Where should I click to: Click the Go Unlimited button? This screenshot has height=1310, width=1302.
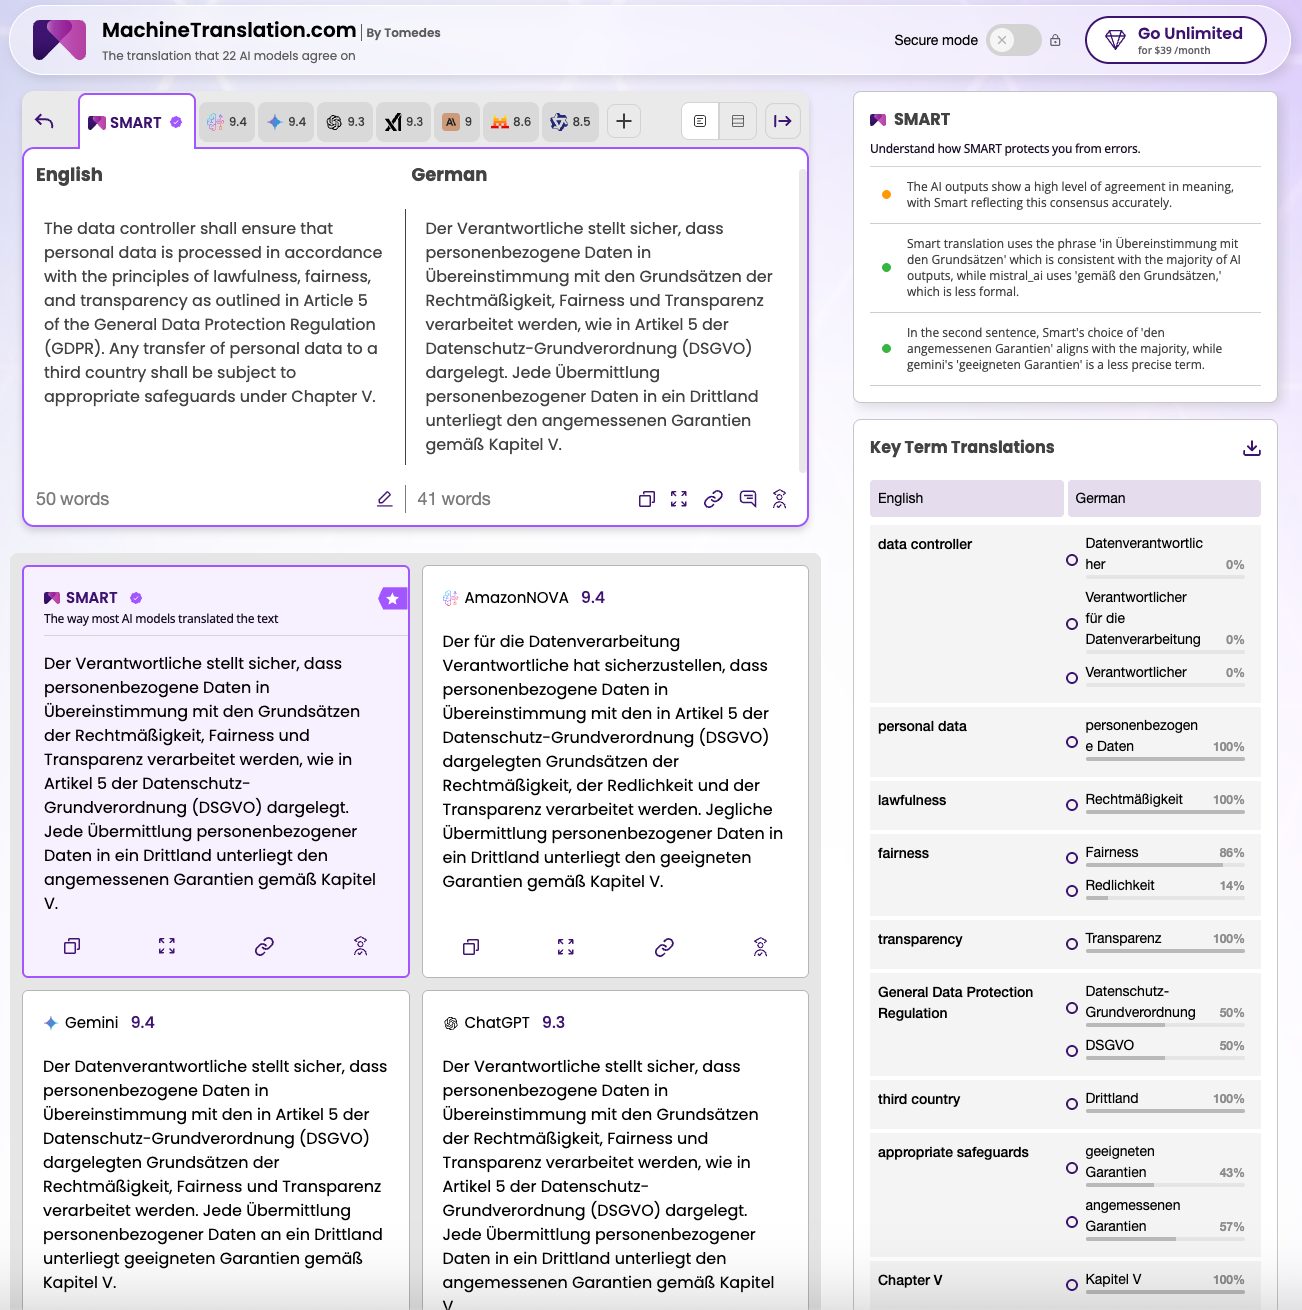(x=1175, y=40)
